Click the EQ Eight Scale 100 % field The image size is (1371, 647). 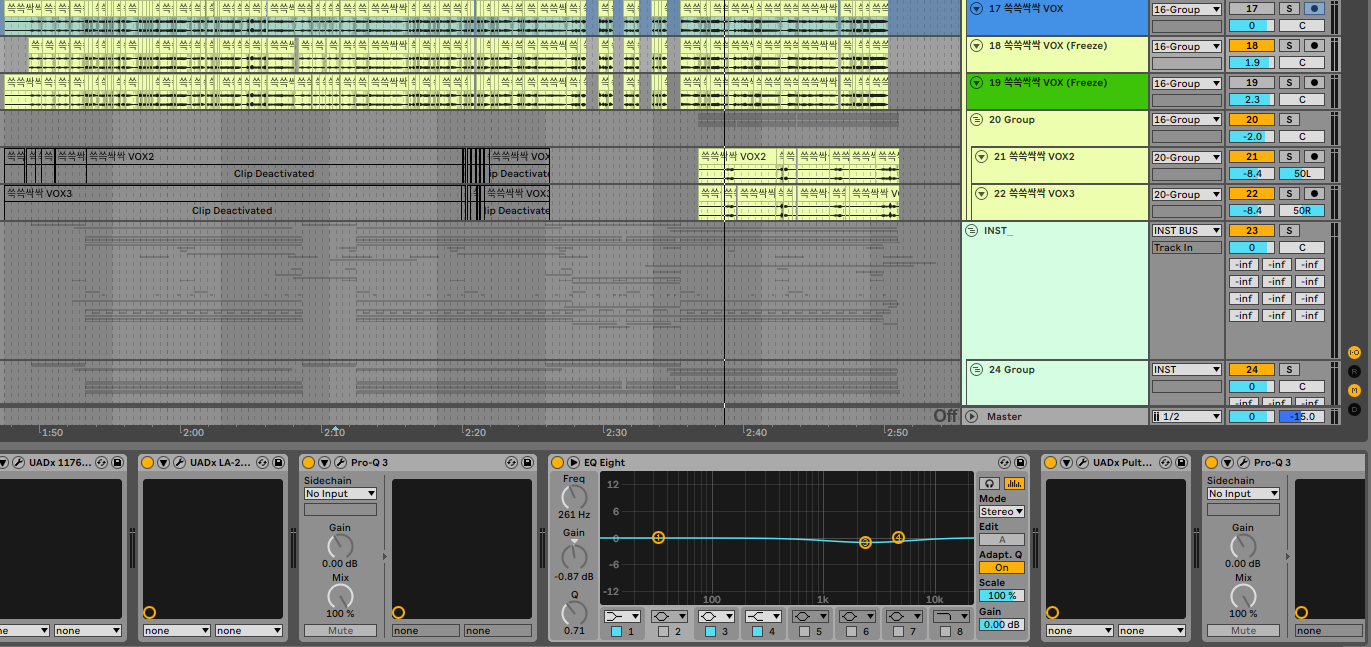1001,596
